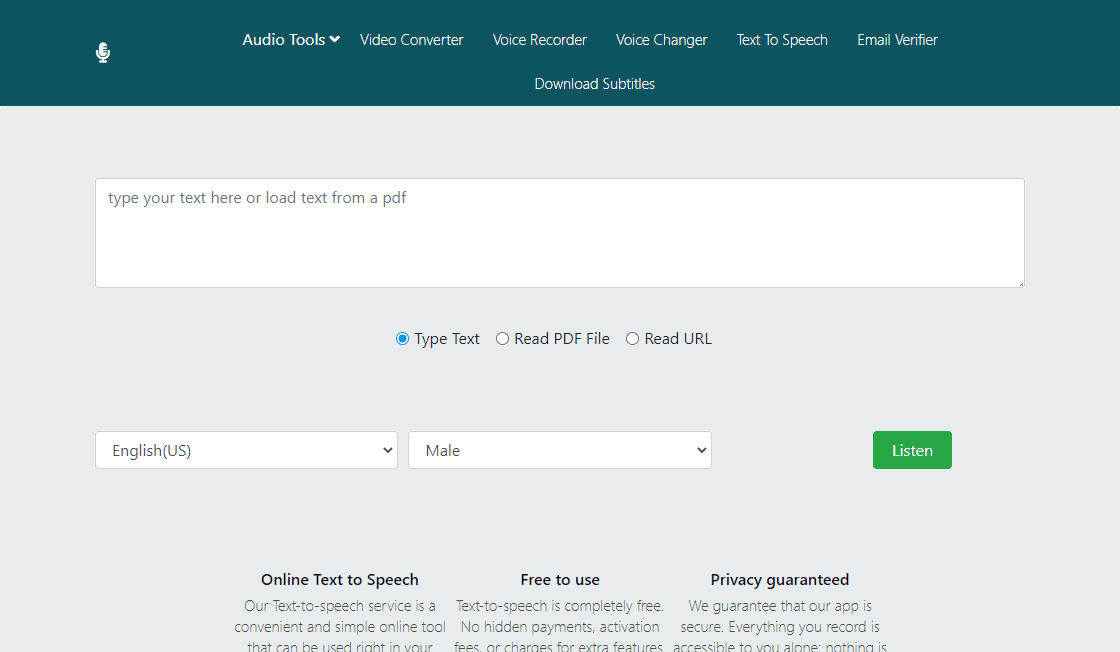Click the Download Subtitles link
Image resolution: width=1120 pixels, height=652 pixels.
[x=594, y=84]
